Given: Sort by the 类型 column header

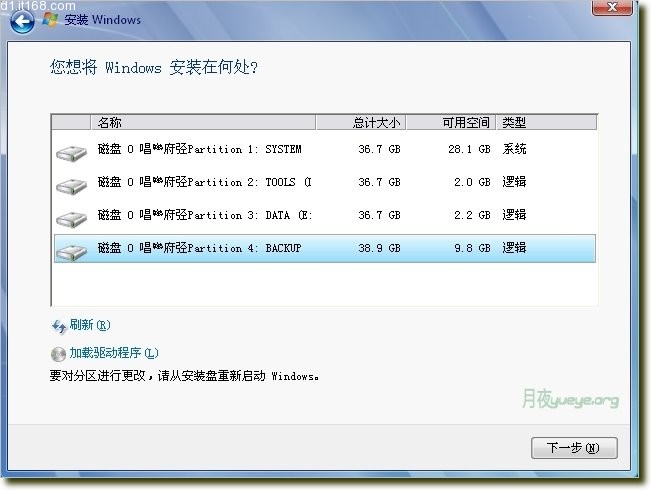Looking at the screenshot, I should (546, 122).
